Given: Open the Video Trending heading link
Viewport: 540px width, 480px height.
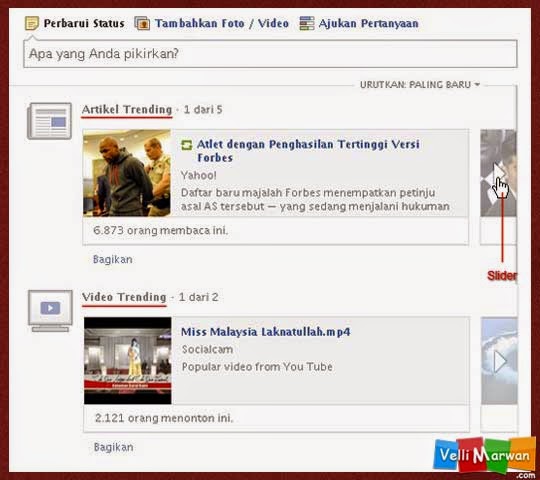Looking at the screenshot, I should [x=124, y=297].
